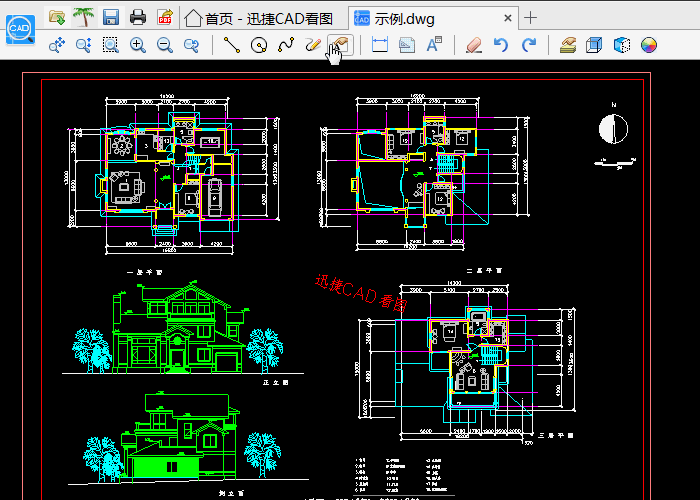The height and width of the screenshot is (500, 700).
Task: Export drawing using the PDF icon
Action: pos(164,17)
